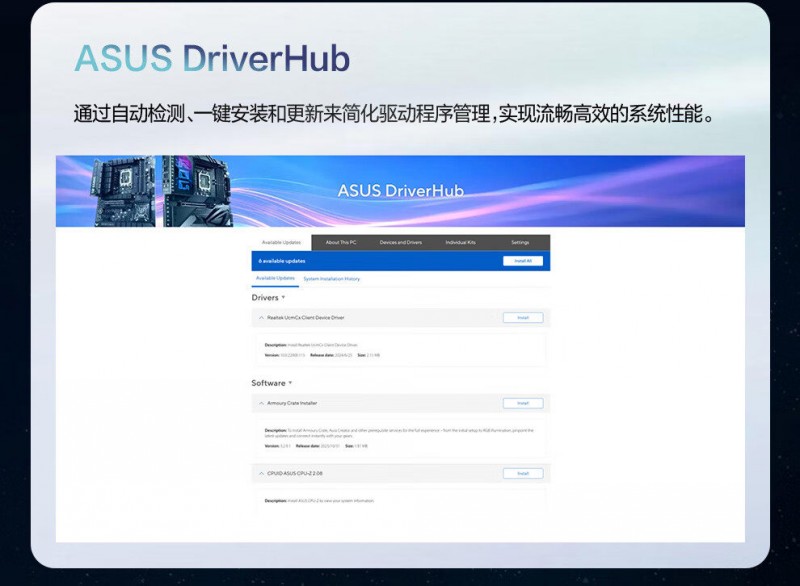This screenshot has width=800, height=586.
Task: Open the Individual Kits tab
Action: (460, 242)
